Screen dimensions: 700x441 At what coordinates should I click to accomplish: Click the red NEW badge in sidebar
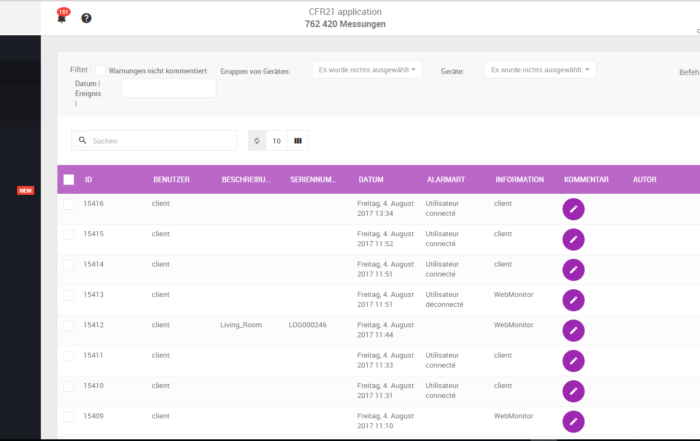tap(25, 191)
